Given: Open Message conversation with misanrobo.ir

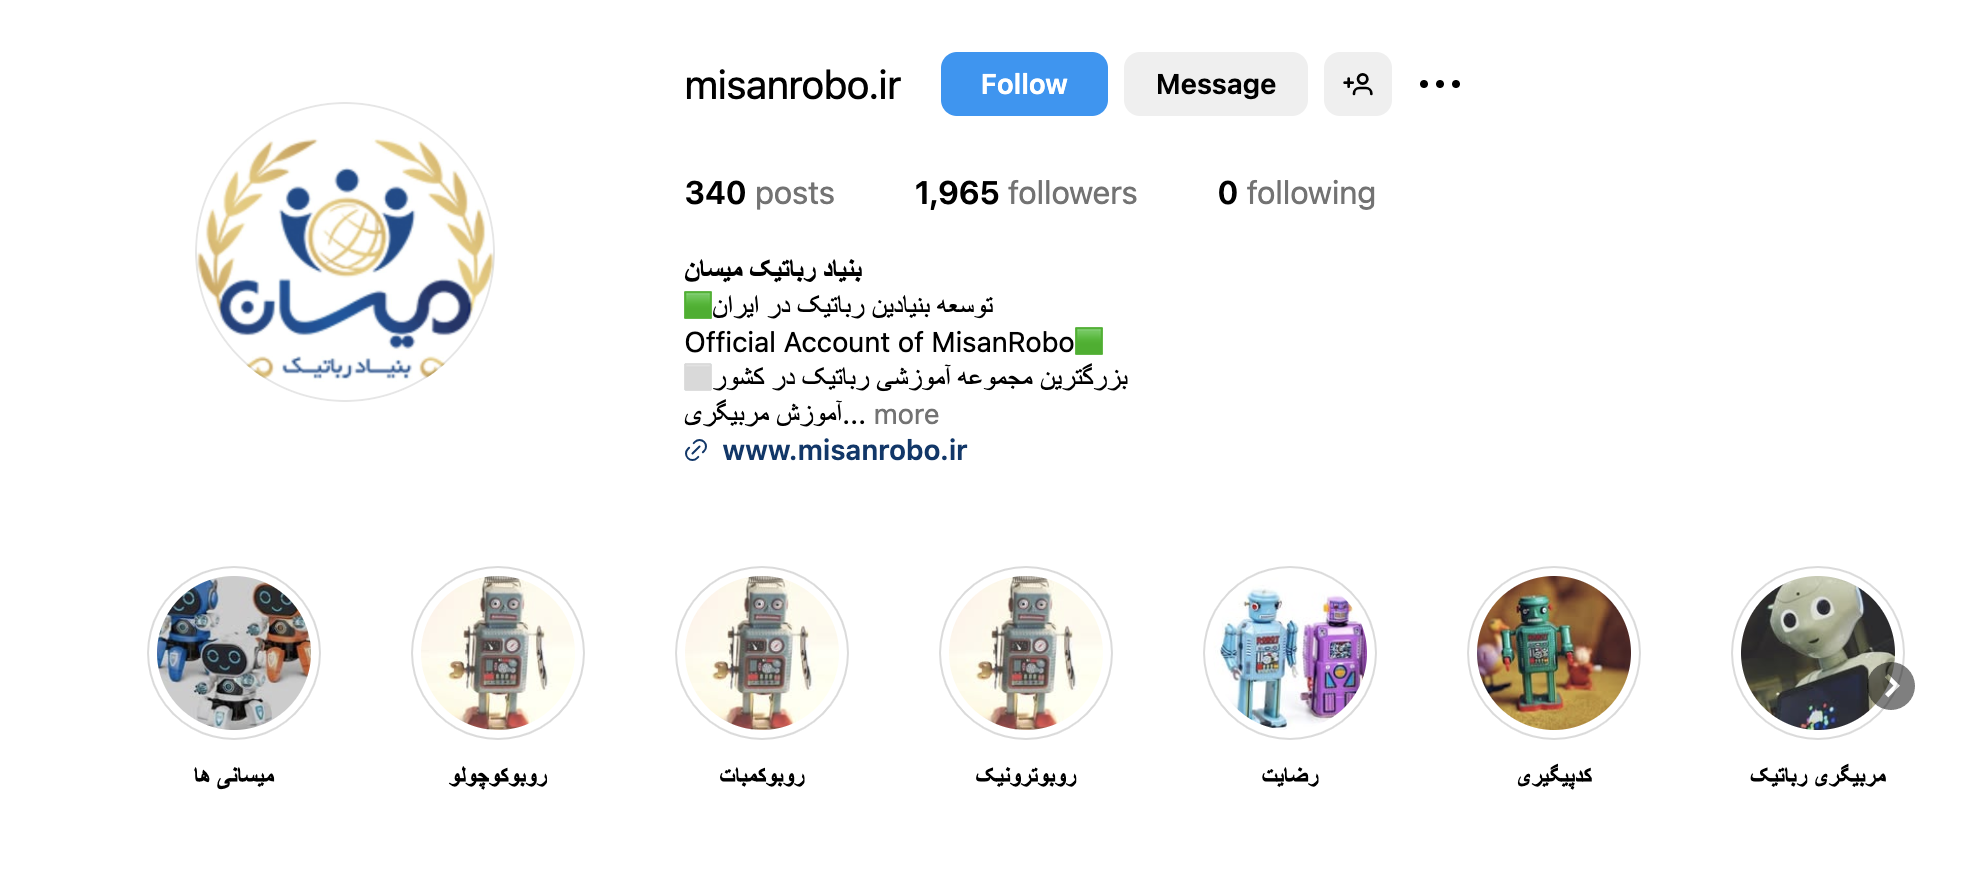Looking at the screenshot, I should [x=1215, y=84].
